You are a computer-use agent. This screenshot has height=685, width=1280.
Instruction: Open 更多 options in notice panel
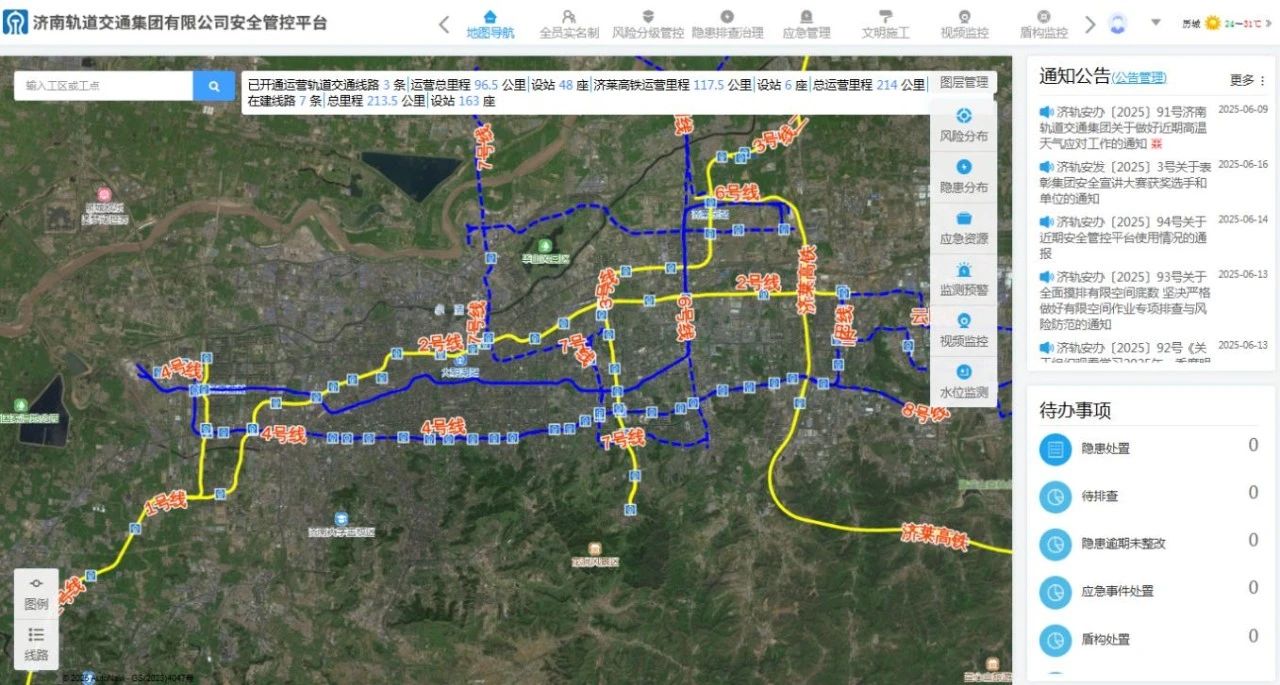[x=1247, y=80]
